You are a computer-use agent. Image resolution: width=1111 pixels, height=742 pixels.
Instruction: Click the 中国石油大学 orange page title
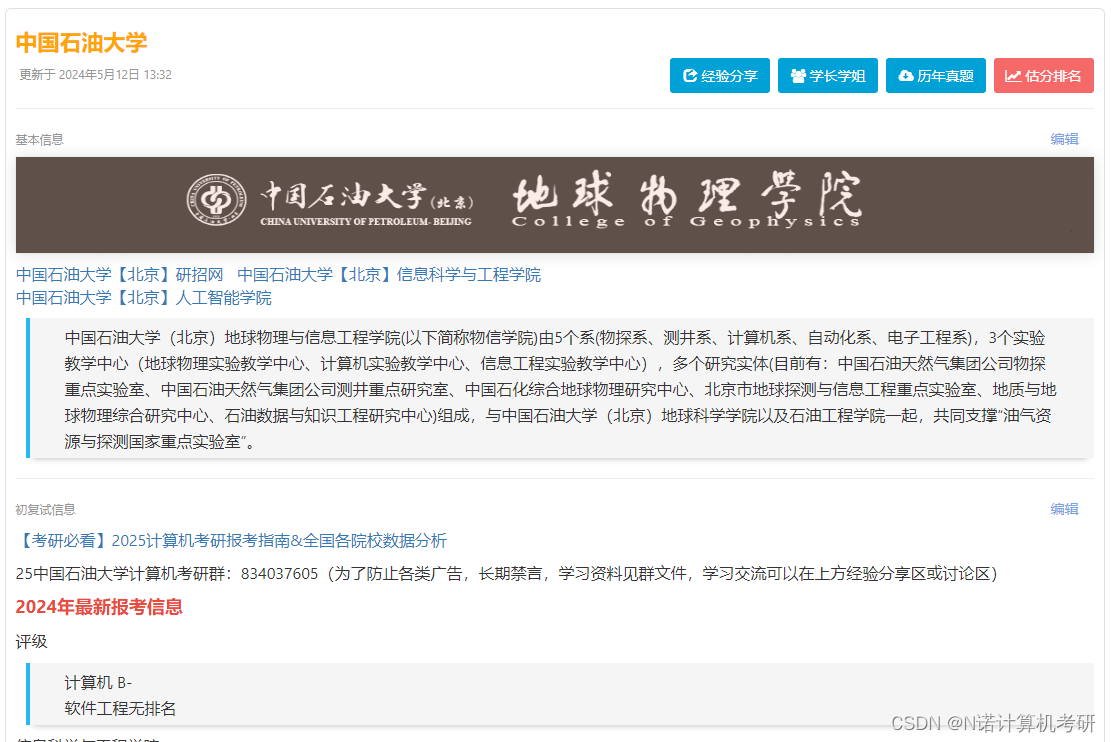(x=81, y=43)
